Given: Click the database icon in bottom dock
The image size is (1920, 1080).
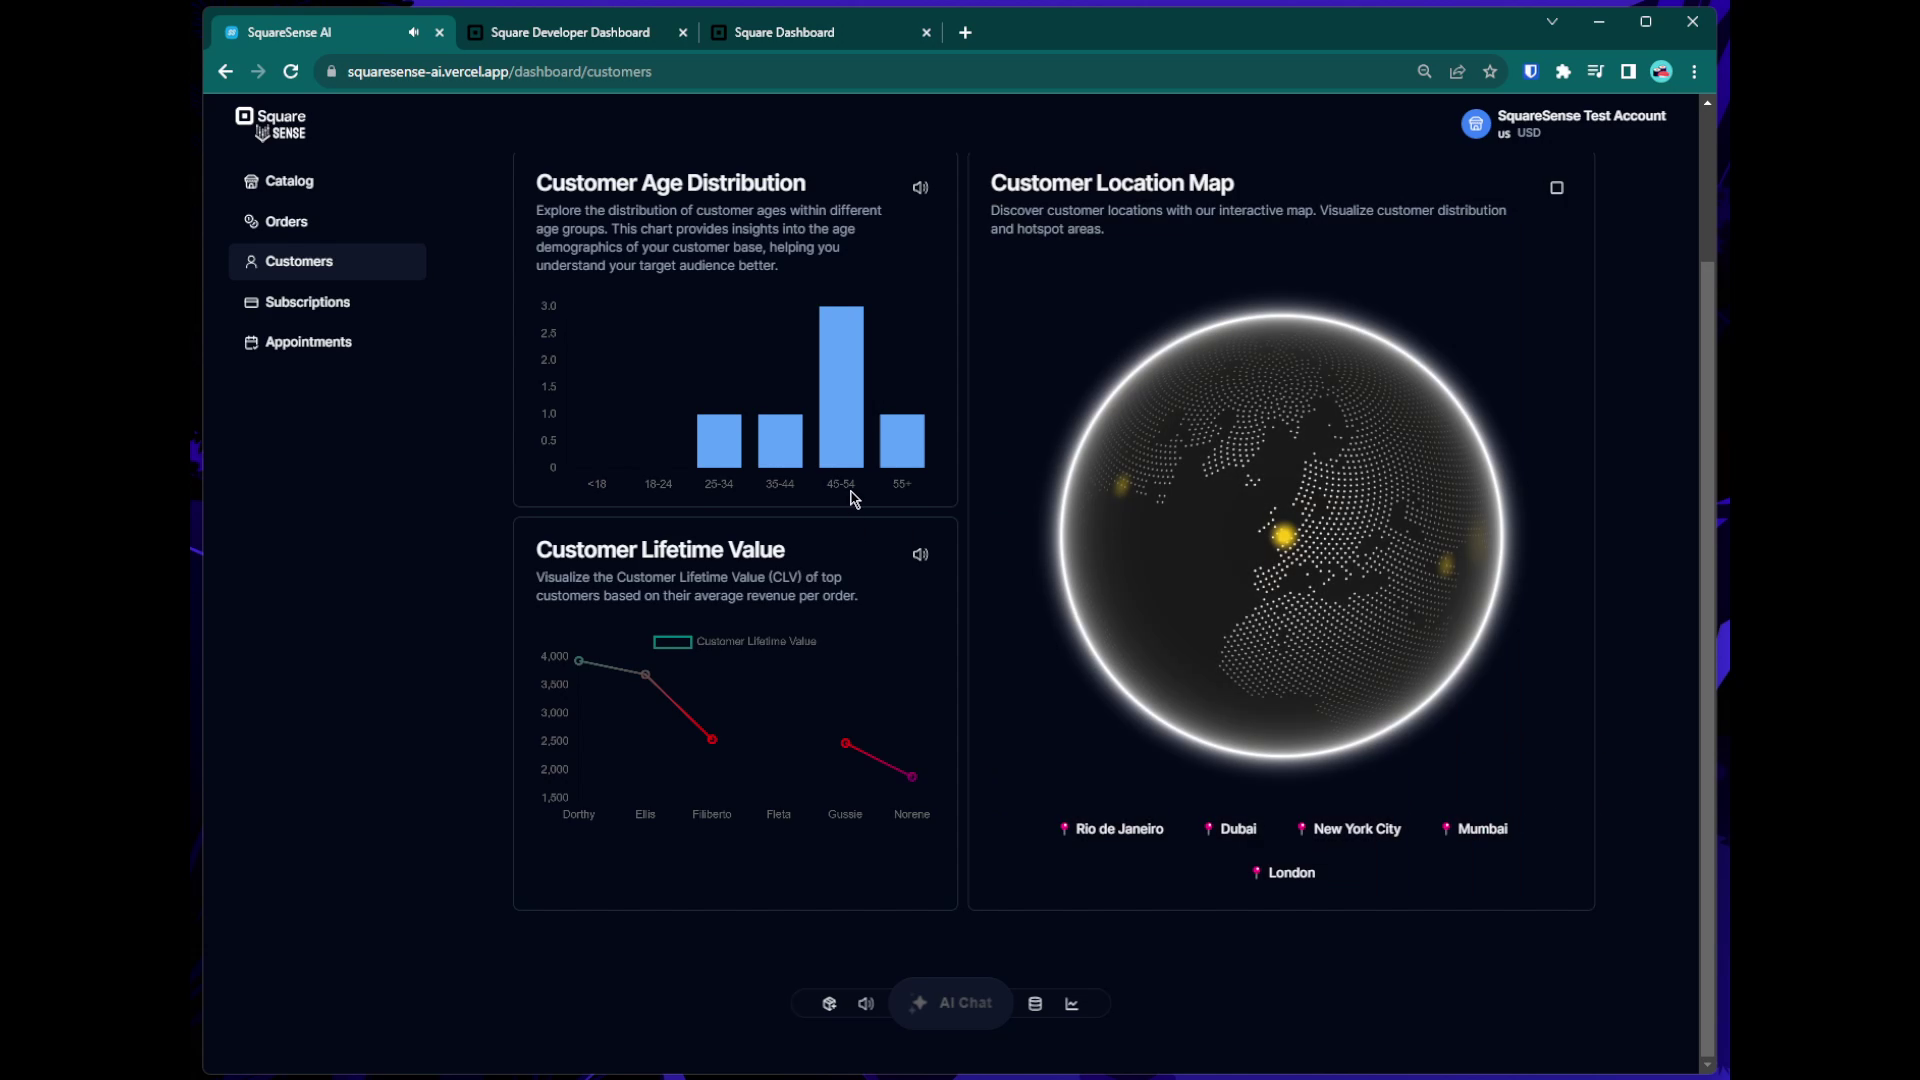Looking at the screenshot, I should [1035, 1004].
